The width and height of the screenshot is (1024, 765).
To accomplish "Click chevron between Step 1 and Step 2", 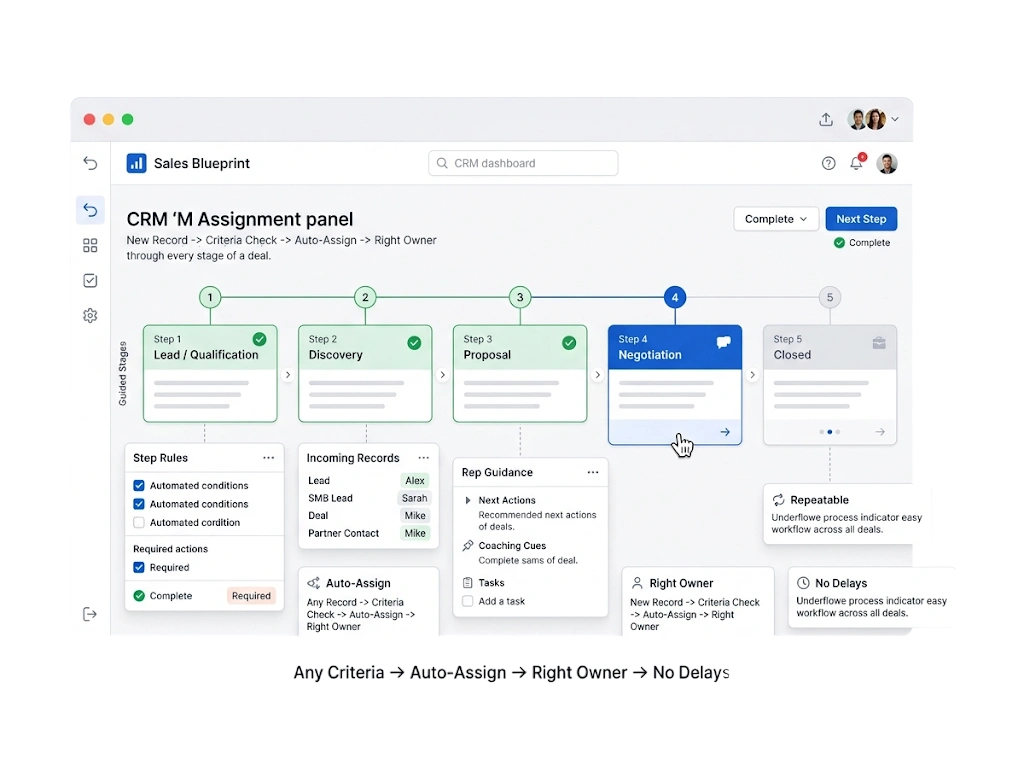I will tap(288, 375).
